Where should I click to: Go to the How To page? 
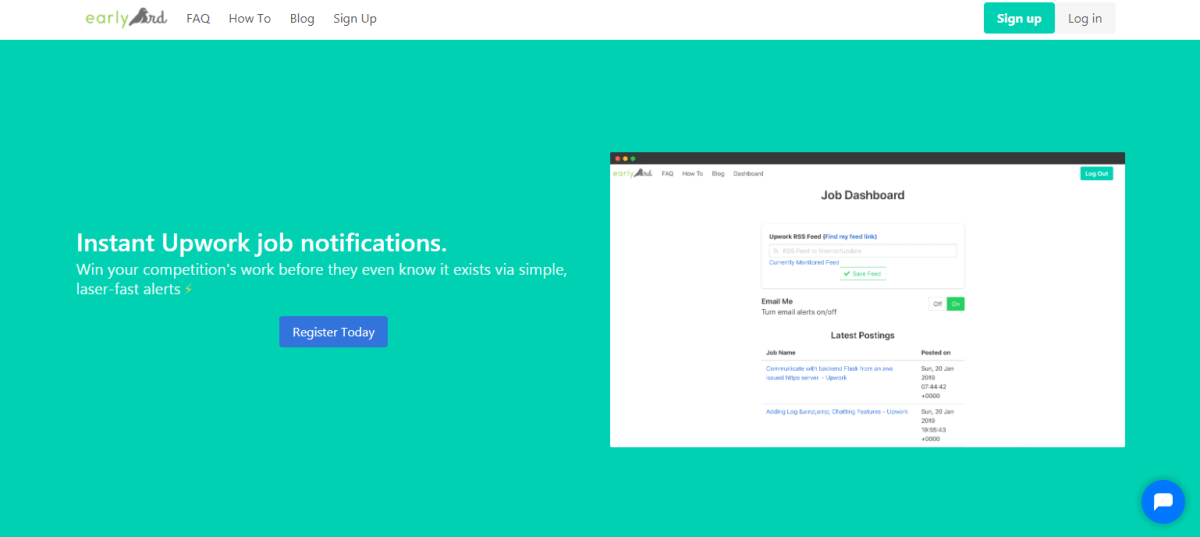(249, 18)
